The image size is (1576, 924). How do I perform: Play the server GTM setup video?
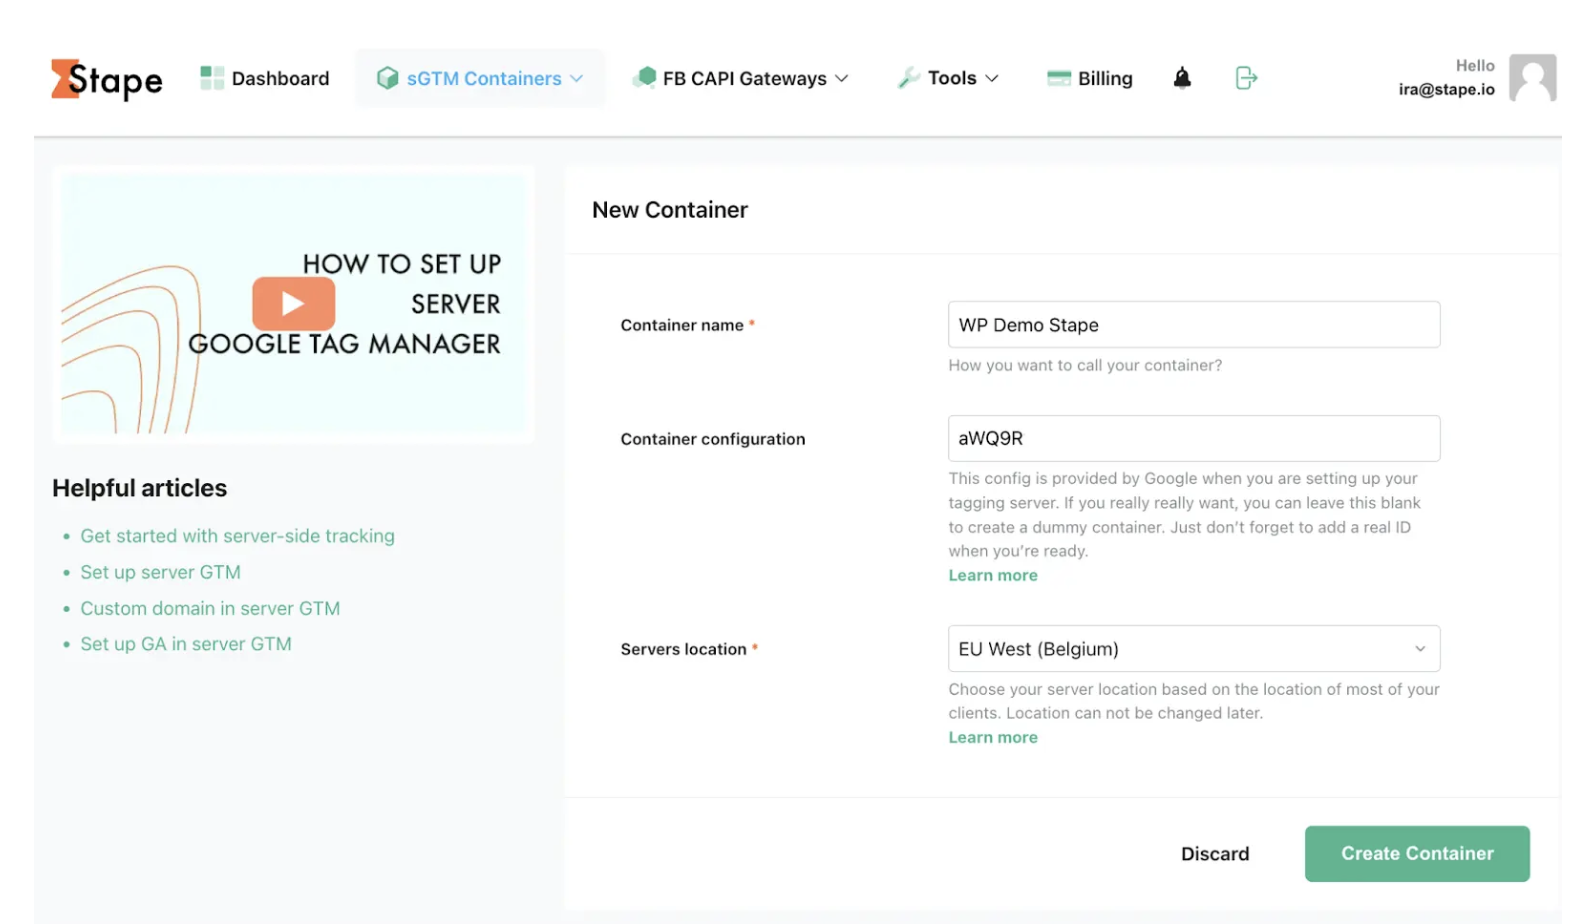click(293, 303)
